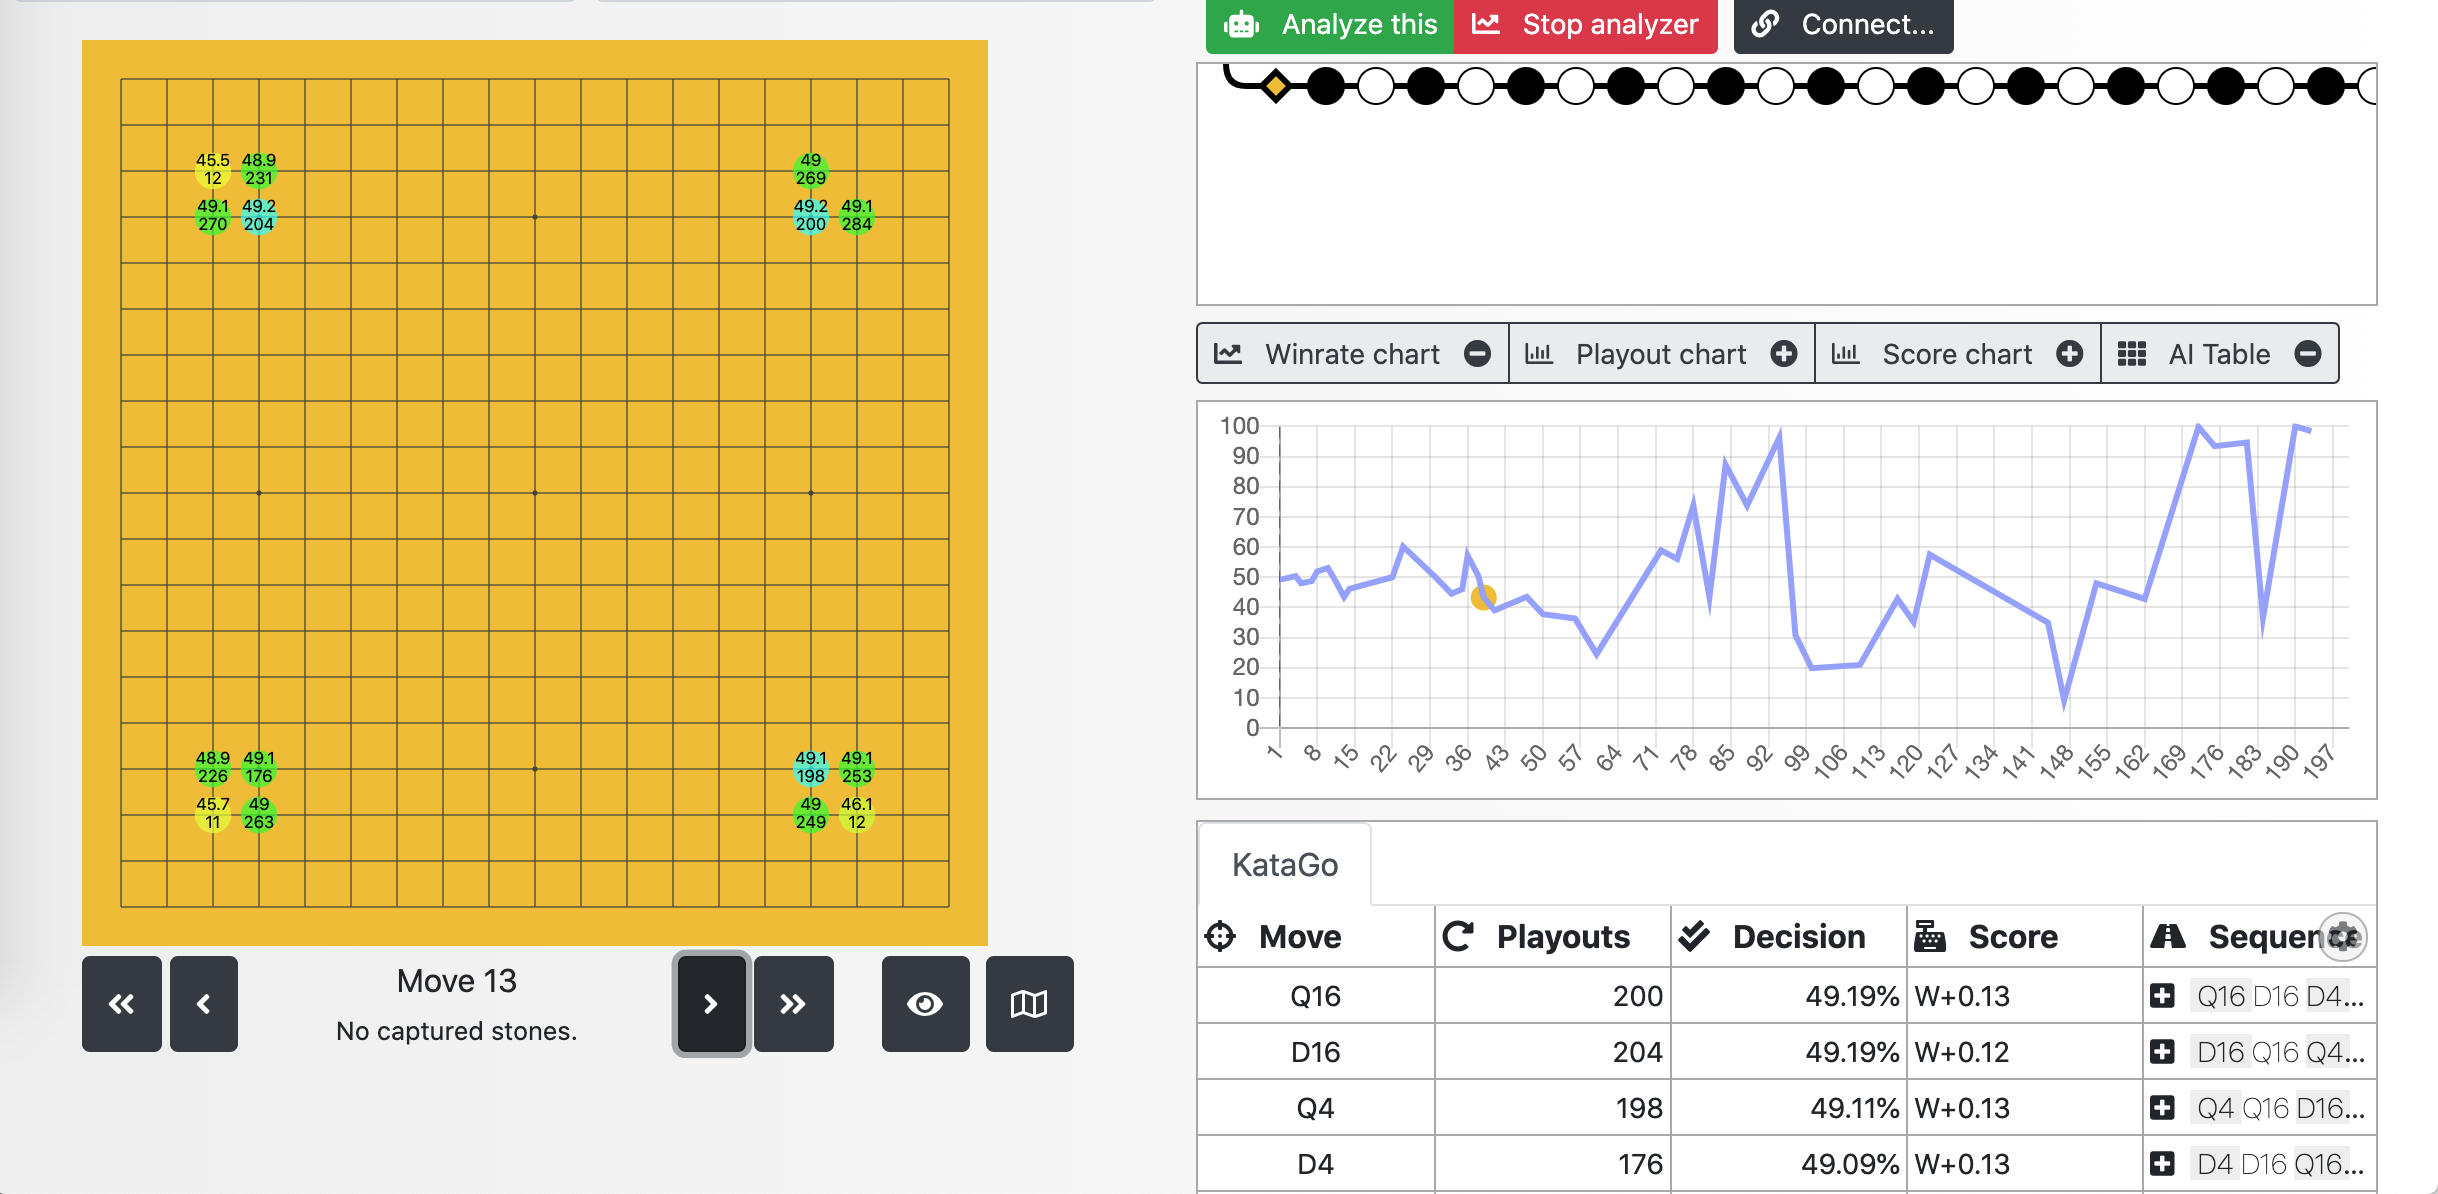The height and width of the screenshot is (1194, 2438).
Task: Toggle eye visibility button below board
Action: tap(925, 1004)
